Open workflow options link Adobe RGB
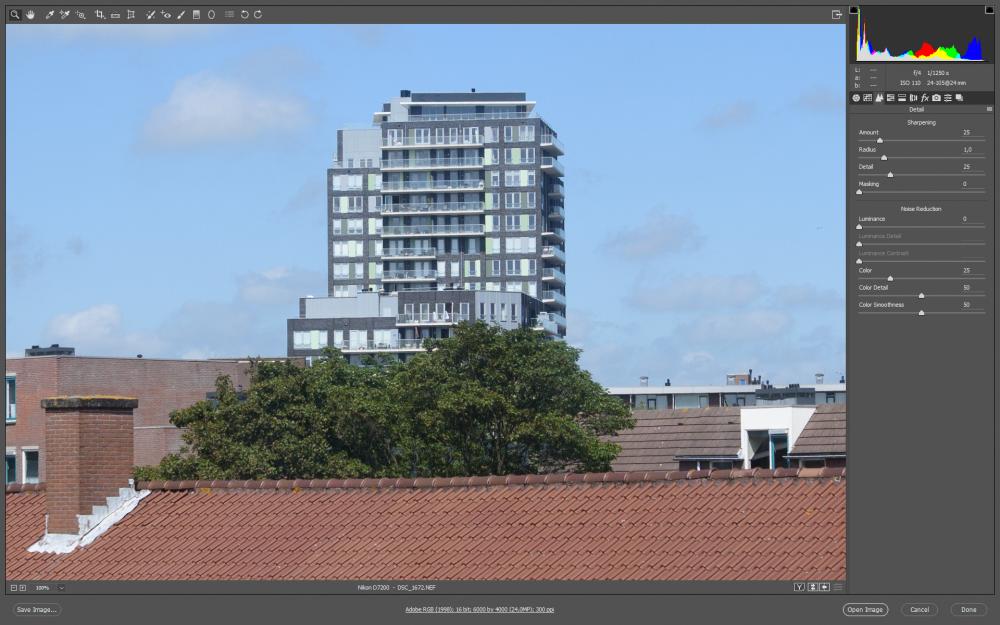1000x625 pixels. click(480, 610)
